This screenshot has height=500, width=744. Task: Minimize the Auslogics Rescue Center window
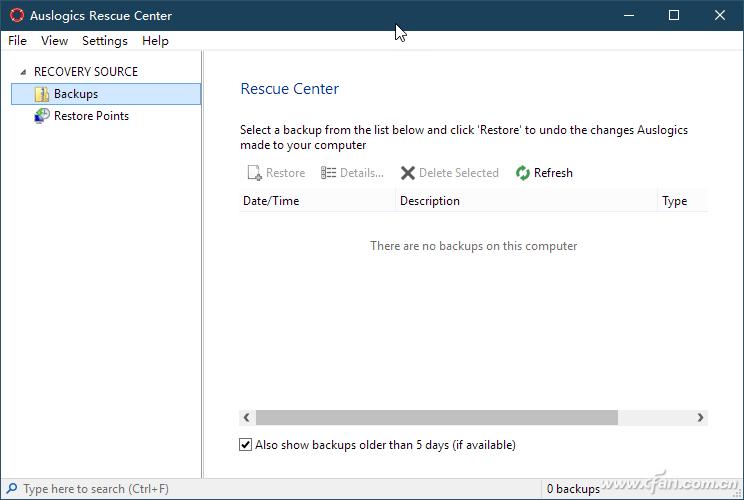click(629, 15)
